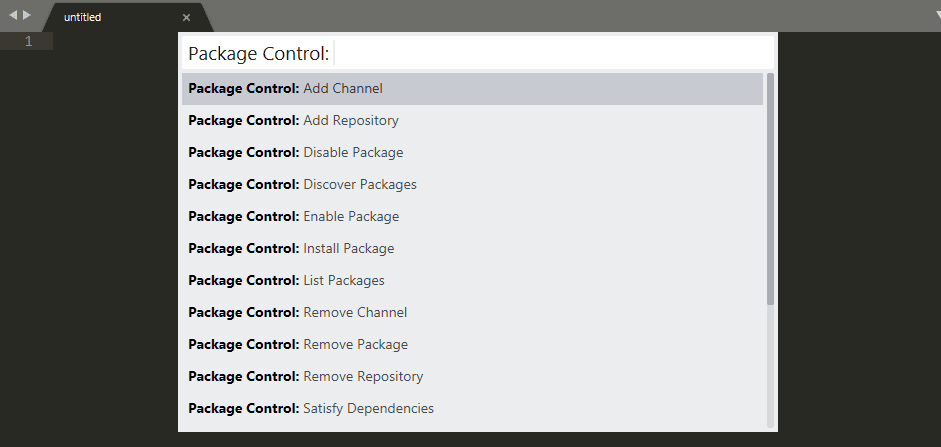The width and height of the screenshot is (941, 447).
Task: Run Package Control: List Packages
Action: pyautogui.click(x=472, y=281)
